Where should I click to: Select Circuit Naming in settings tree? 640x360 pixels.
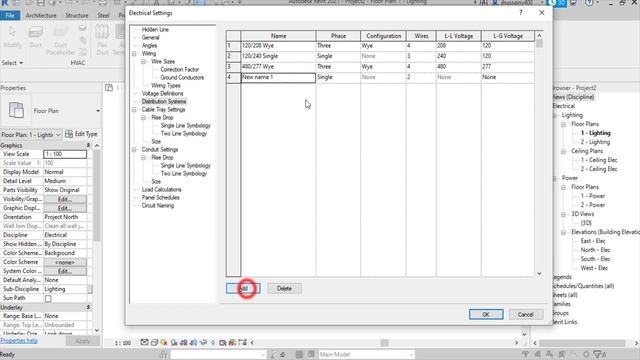[x=158, y=205]
